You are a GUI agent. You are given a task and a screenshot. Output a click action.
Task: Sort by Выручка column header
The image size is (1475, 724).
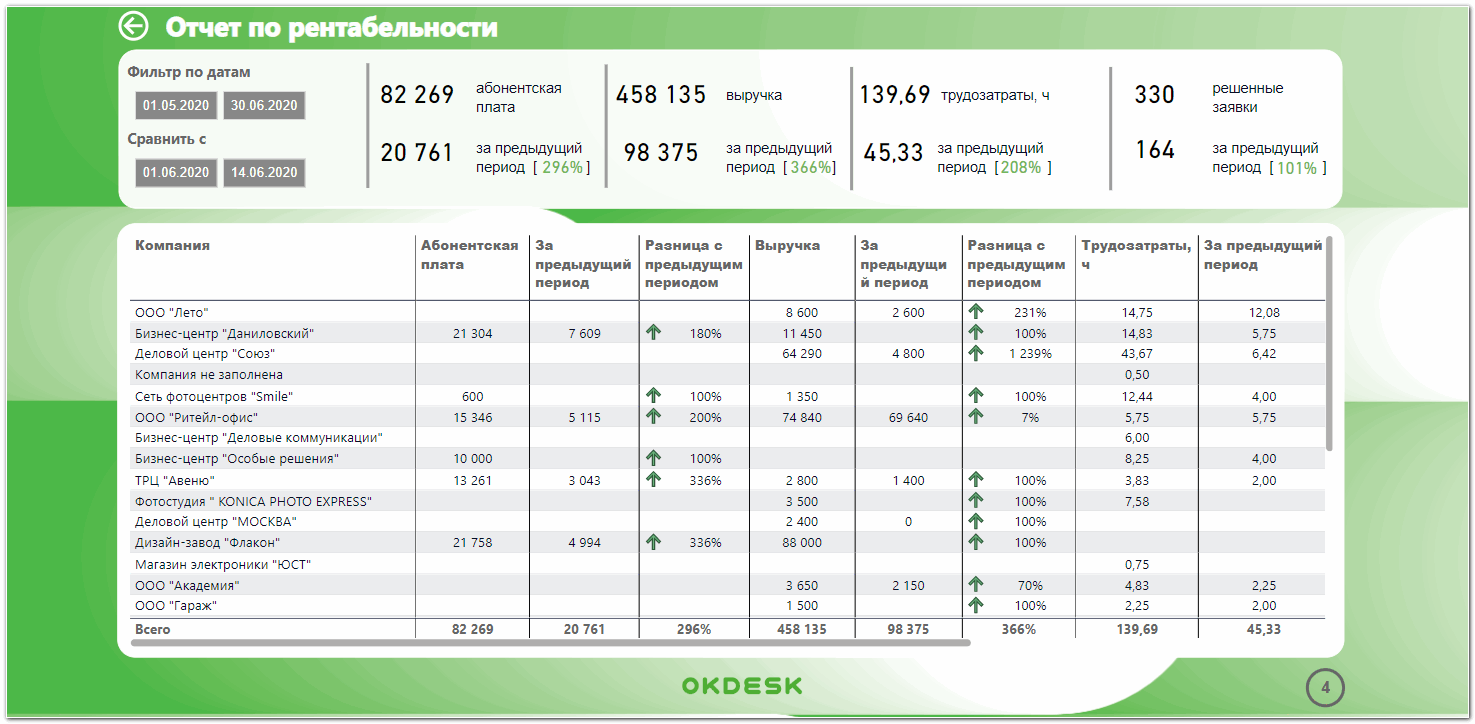click(788, 245)
